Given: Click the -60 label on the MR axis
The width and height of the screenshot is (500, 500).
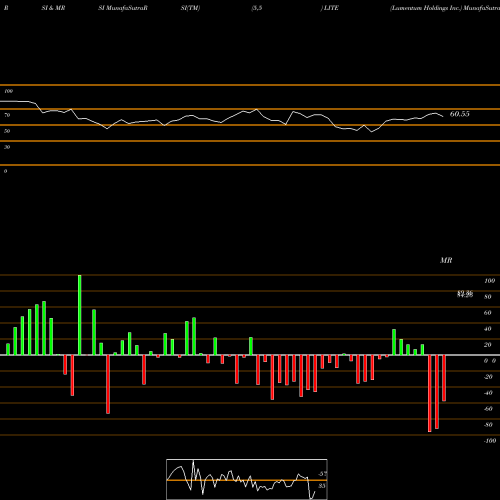Looking at the screenshot, I should click(x=488, y=409).
